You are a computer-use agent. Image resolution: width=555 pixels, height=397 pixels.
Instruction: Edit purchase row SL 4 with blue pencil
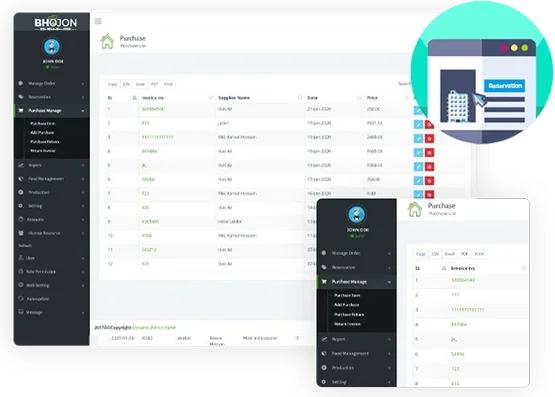tap(418, 153)
